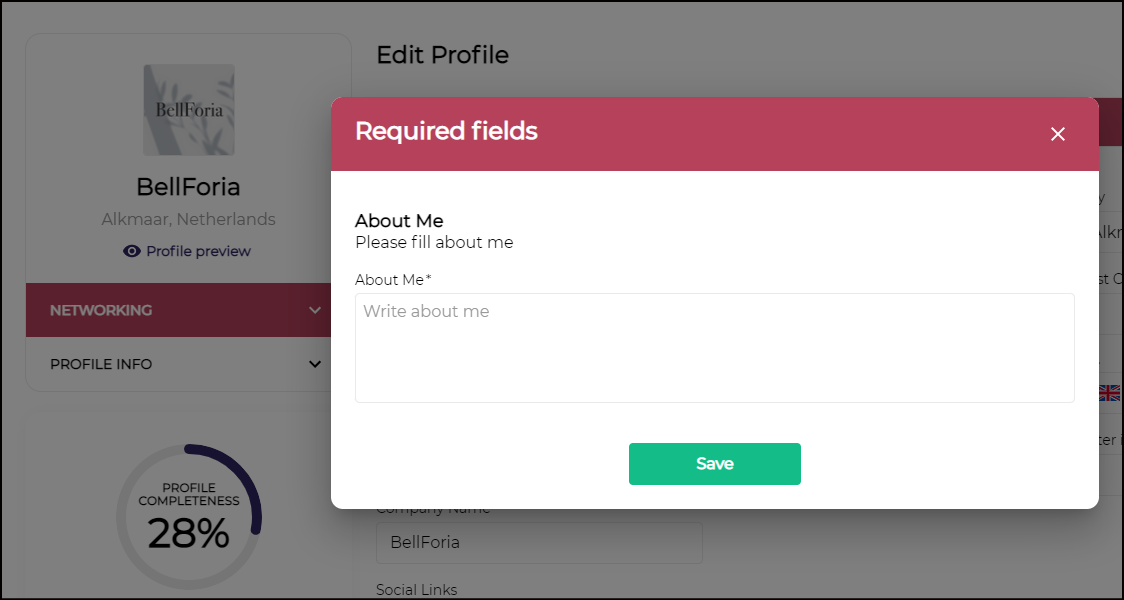This screenshot has width=1124, height=600.
Task: Click the eye icon beside Profile preview
Action: [131, 251]
